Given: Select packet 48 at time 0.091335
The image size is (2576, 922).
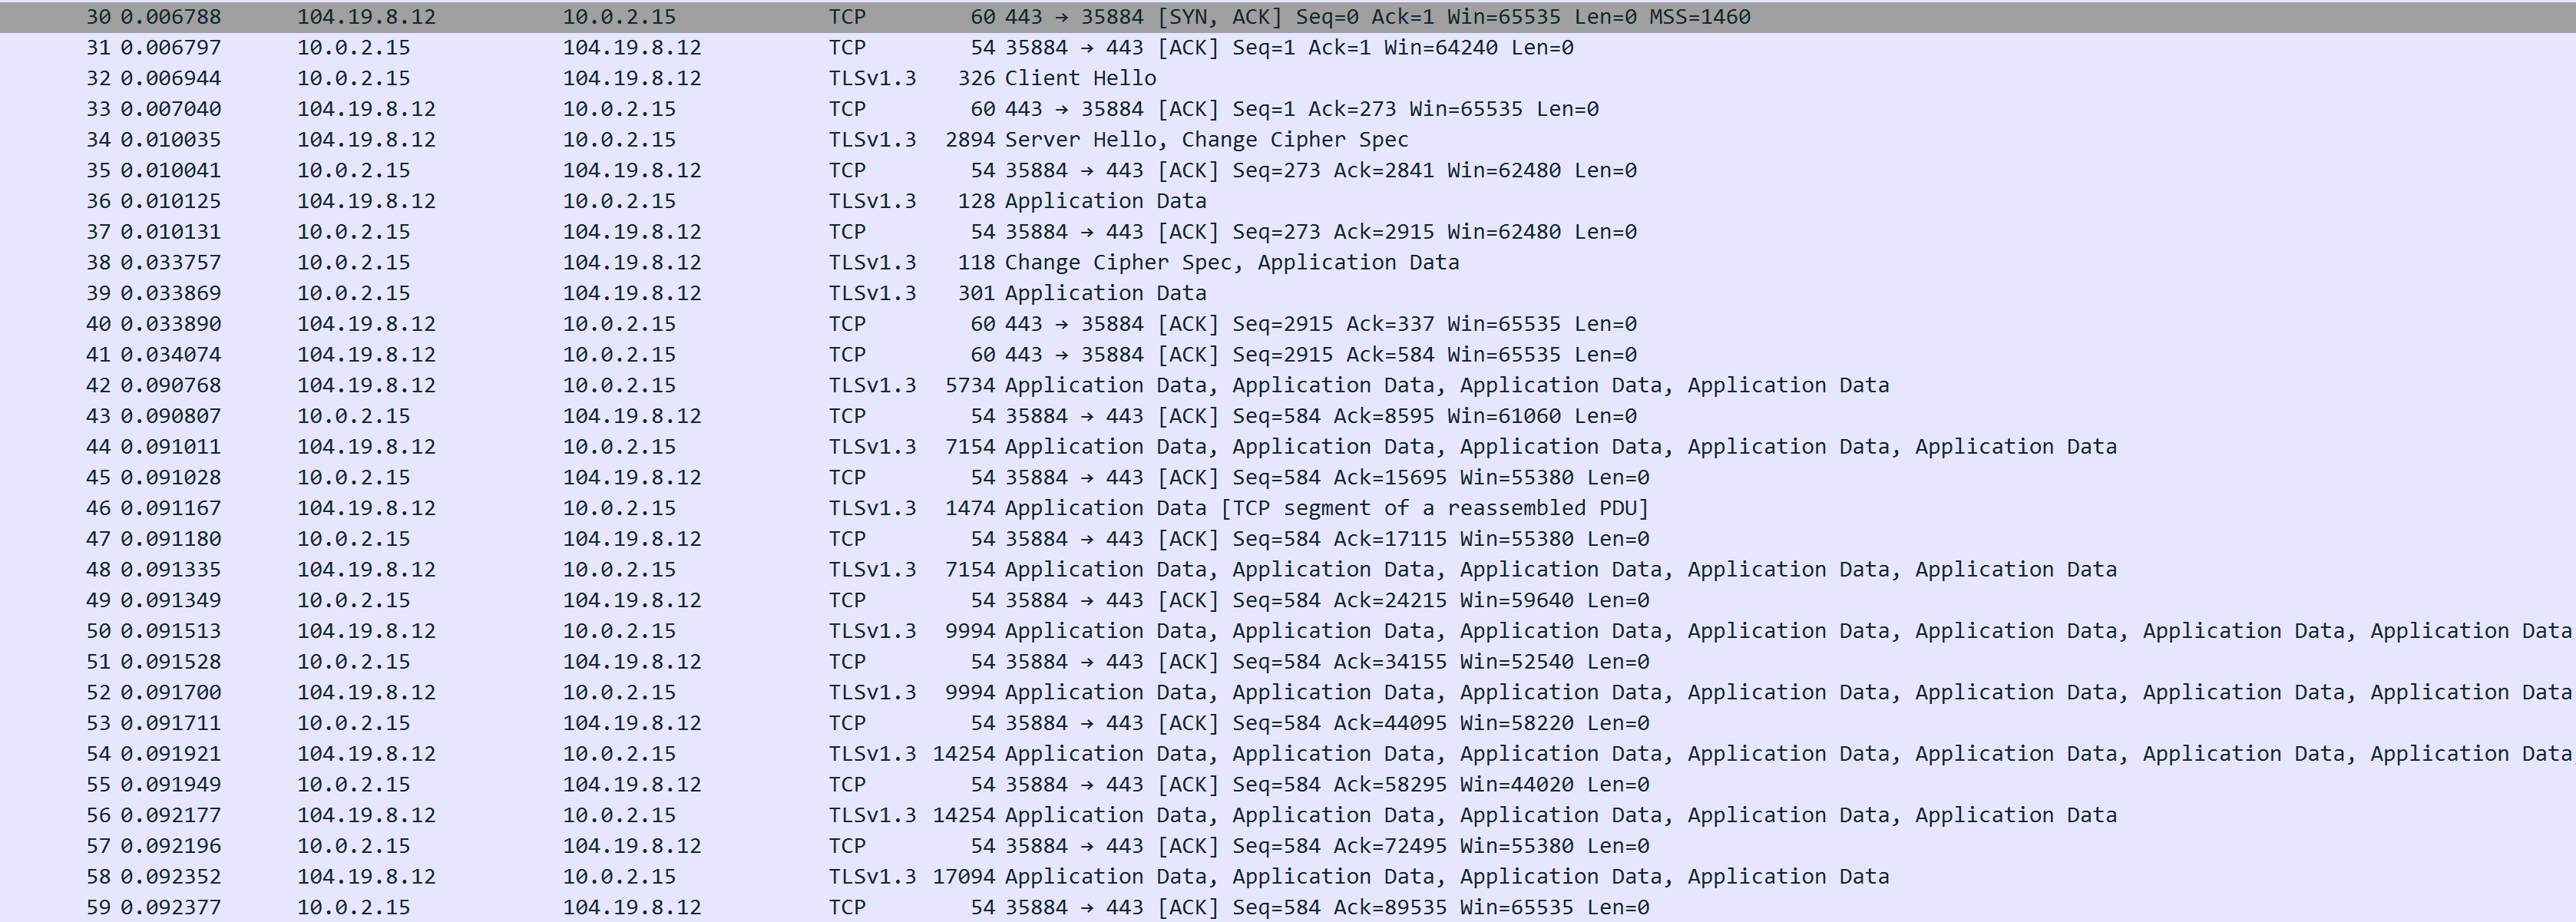Looking at the screenshot, I should pos(1288,570).
